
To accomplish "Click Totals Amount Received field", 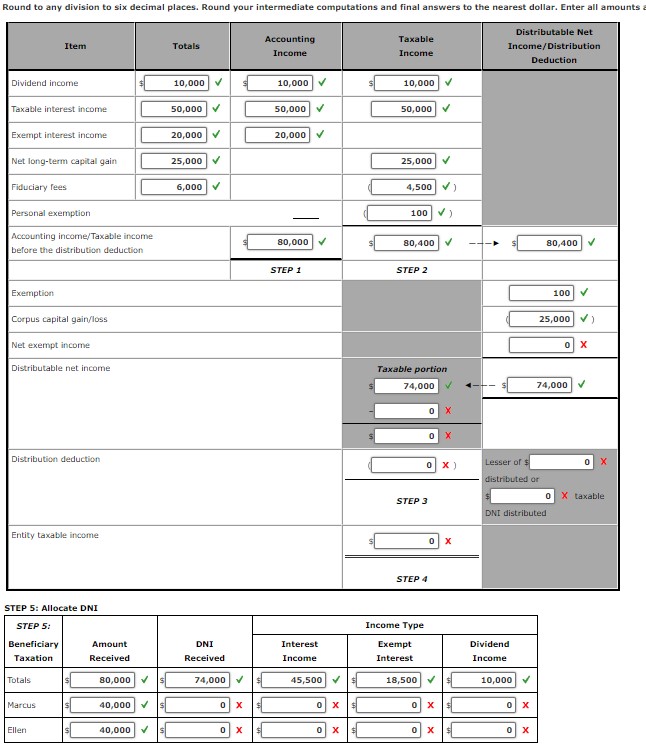I will coord(103,680).
